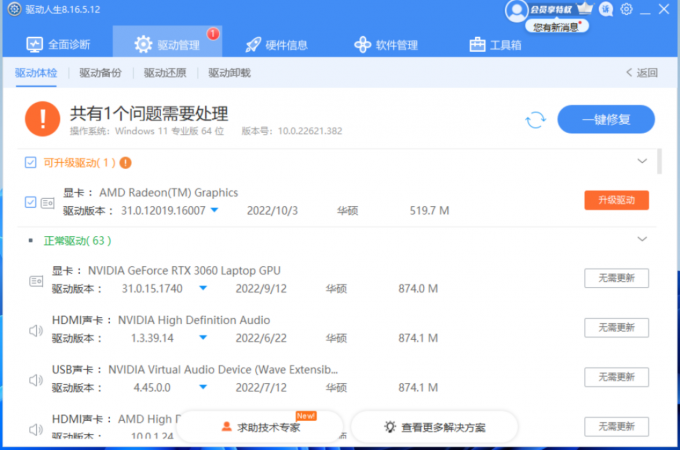
Task: Click the AMD Radeon(TM) Graphics name
Action: (169, 192)
